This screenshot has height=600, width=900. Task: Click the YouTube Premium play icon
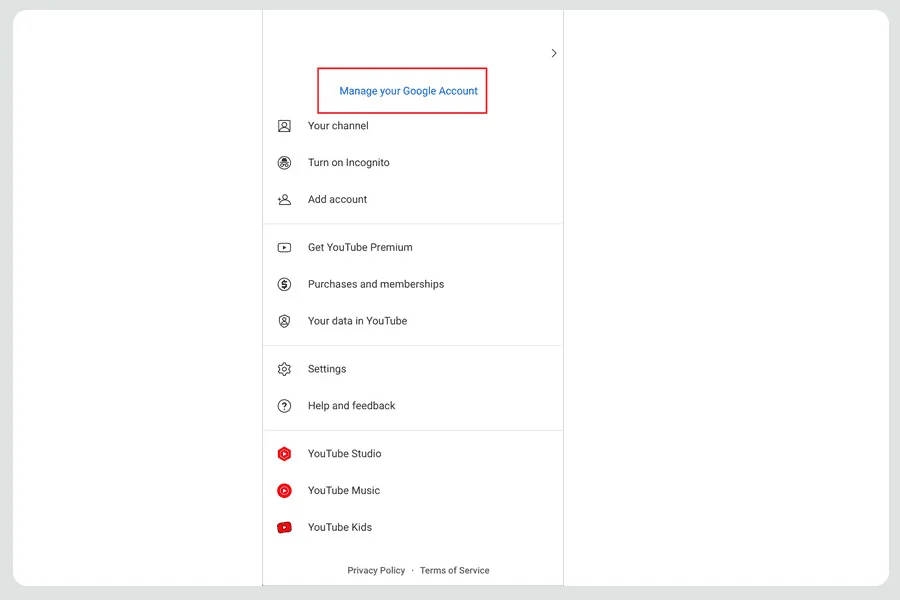coord(284,247)
